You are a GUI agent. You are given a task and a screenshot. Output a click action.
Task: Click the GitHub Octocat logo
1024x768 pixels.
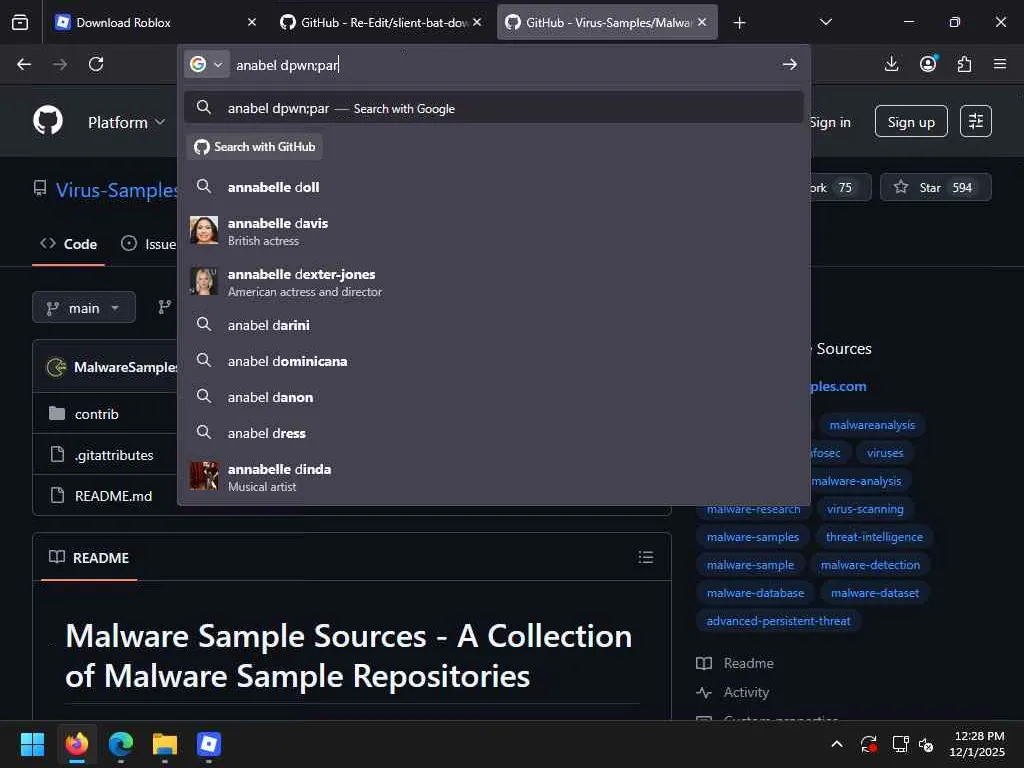point(48,121)
